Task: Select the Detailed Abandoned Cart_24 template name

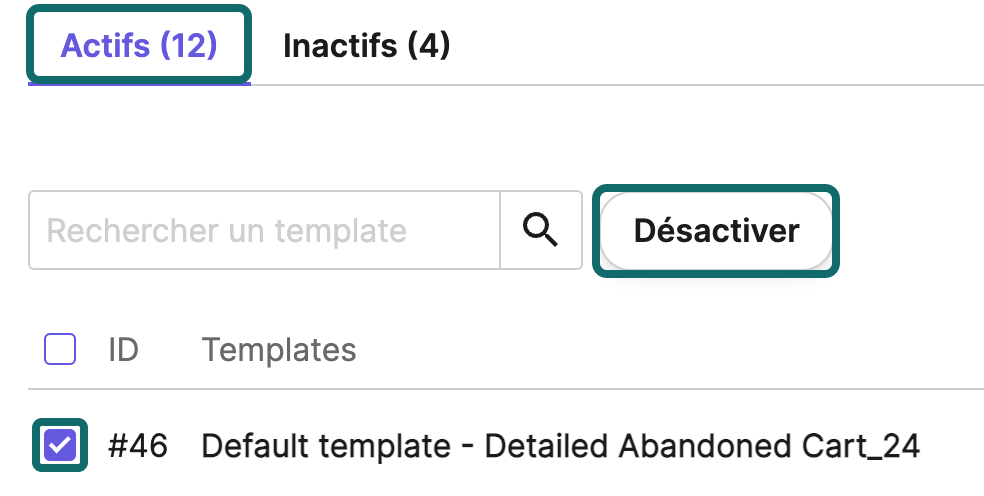Action: coord(560,446)
